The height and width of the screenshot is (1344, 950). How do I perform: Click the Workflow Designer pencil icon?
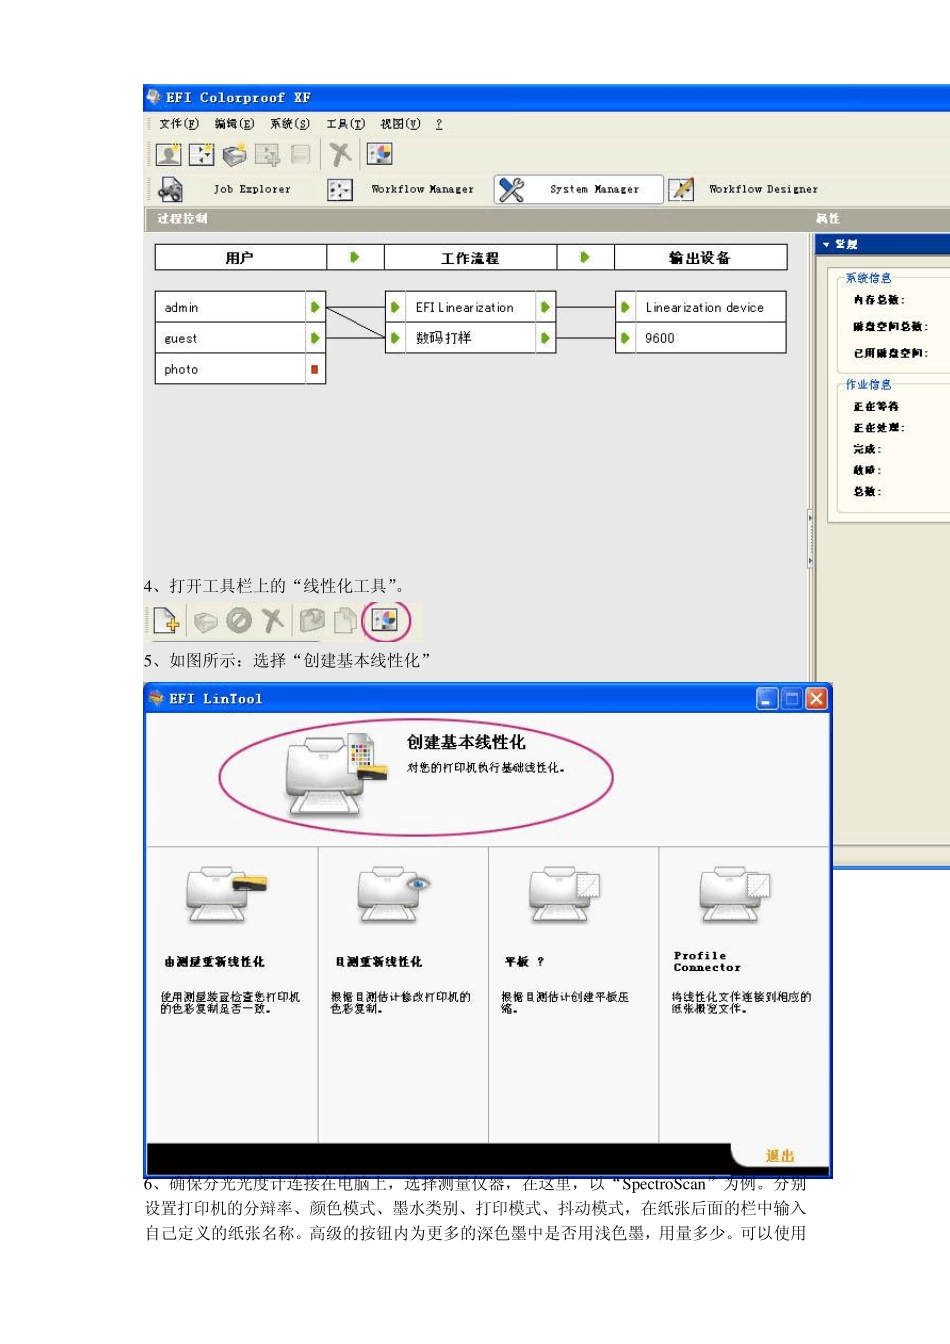point(681,189)
